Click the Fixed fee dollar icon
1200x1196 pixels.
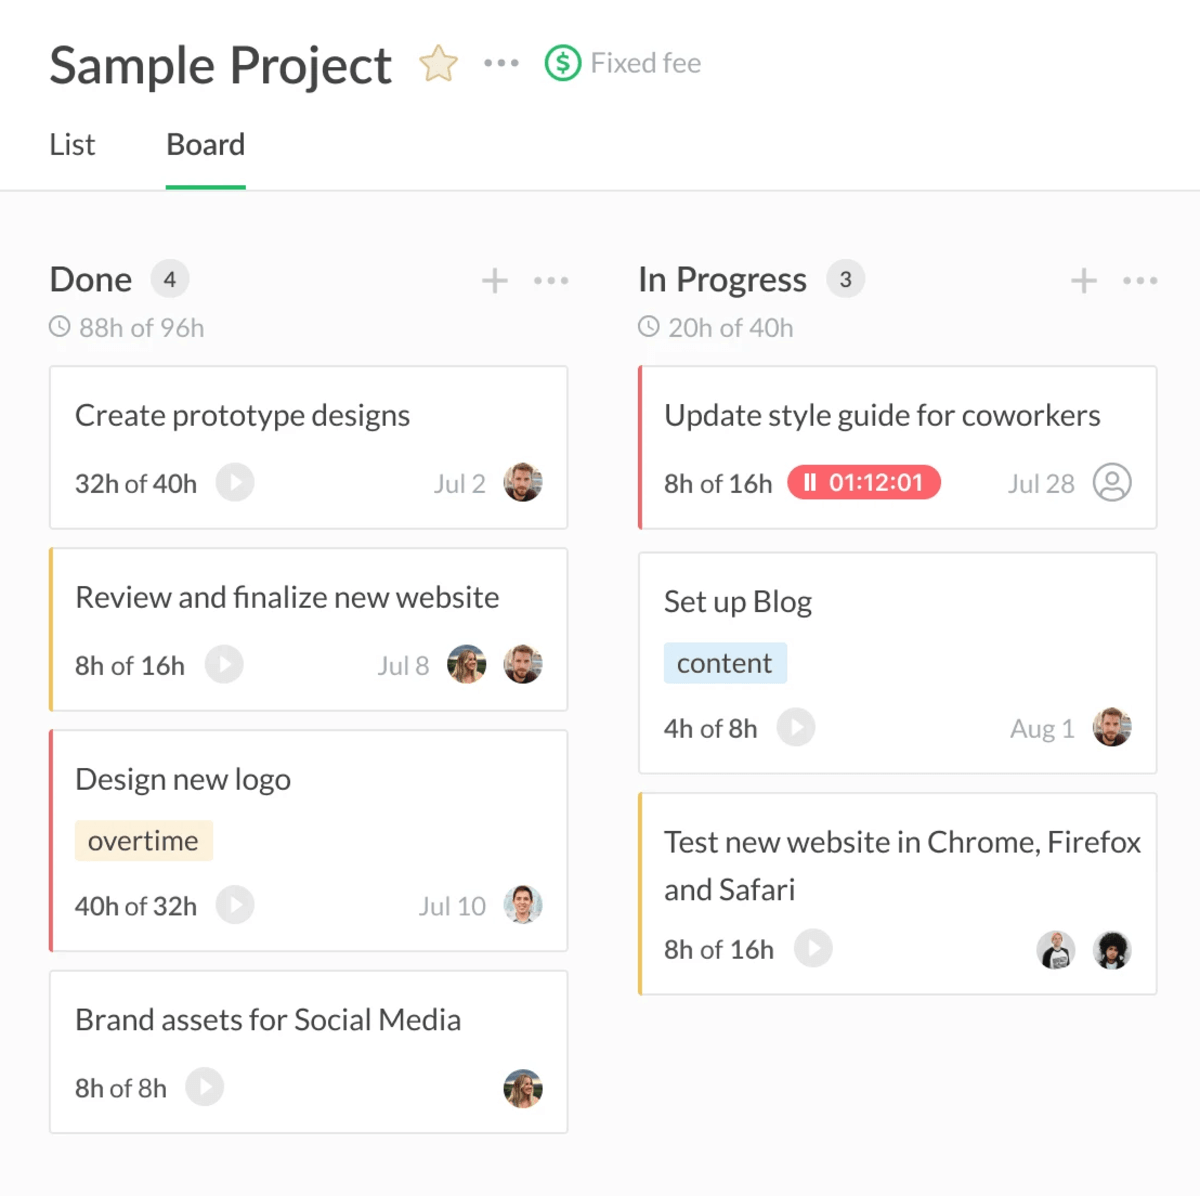coord(563,64)
